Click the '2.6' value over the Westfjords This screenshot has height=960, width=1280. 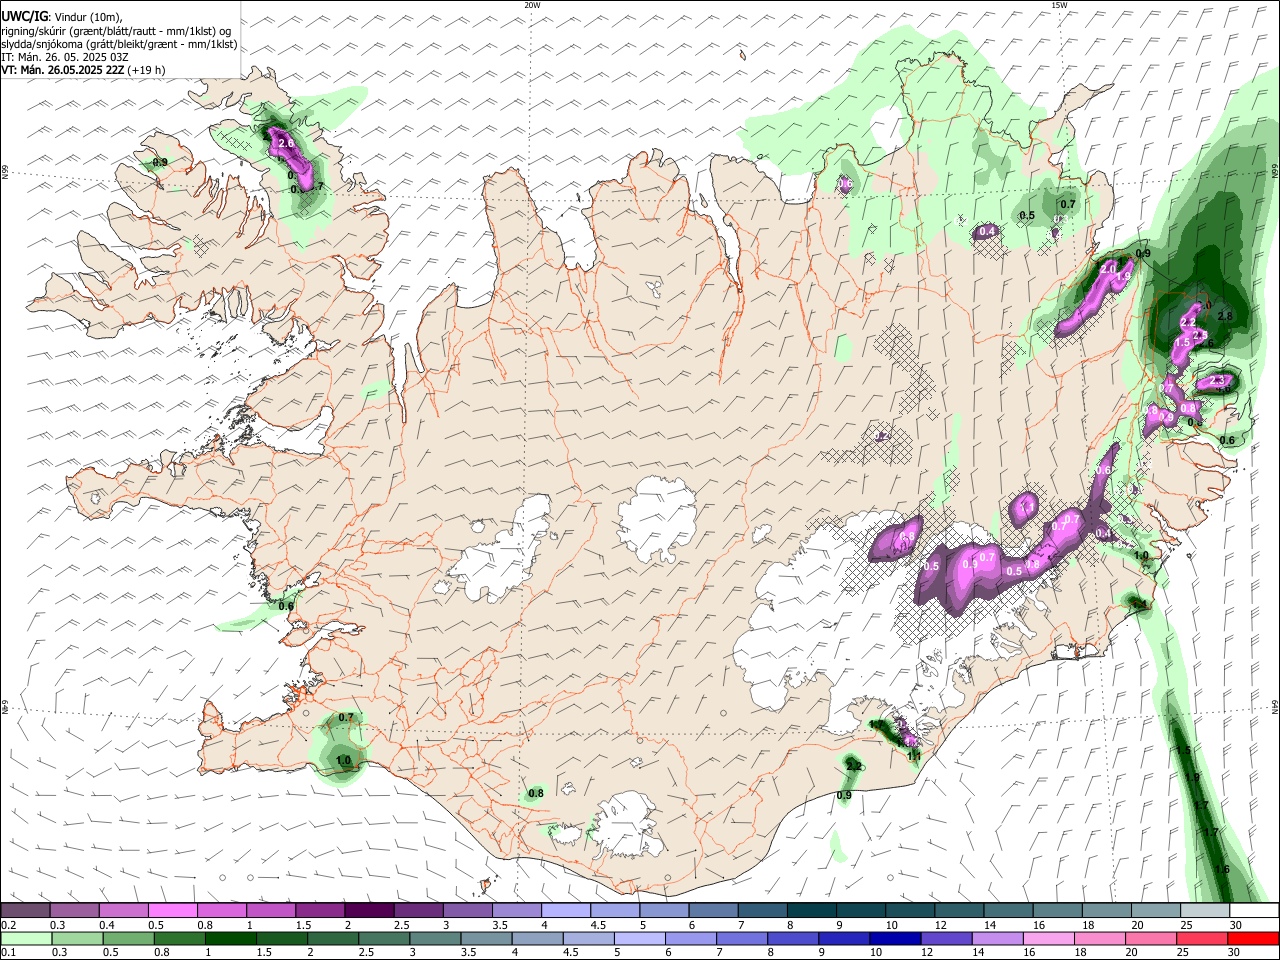click(286, 144)
